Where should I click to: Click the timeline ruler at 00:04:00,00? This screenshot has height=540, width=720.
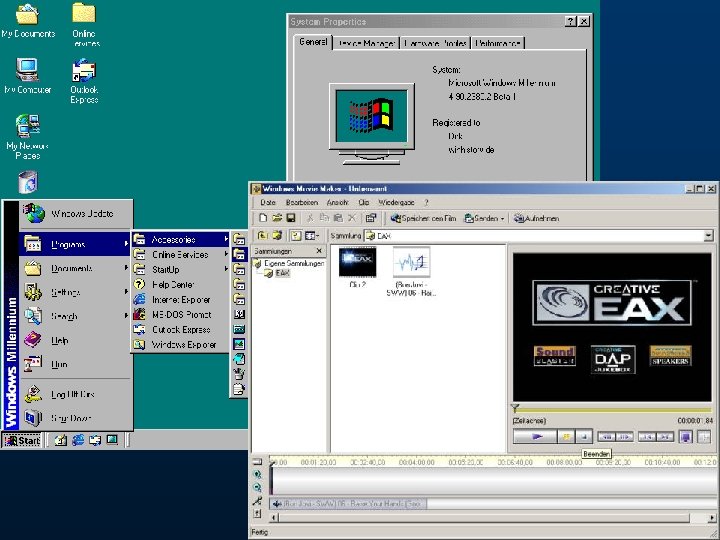(x=416, y=462)
